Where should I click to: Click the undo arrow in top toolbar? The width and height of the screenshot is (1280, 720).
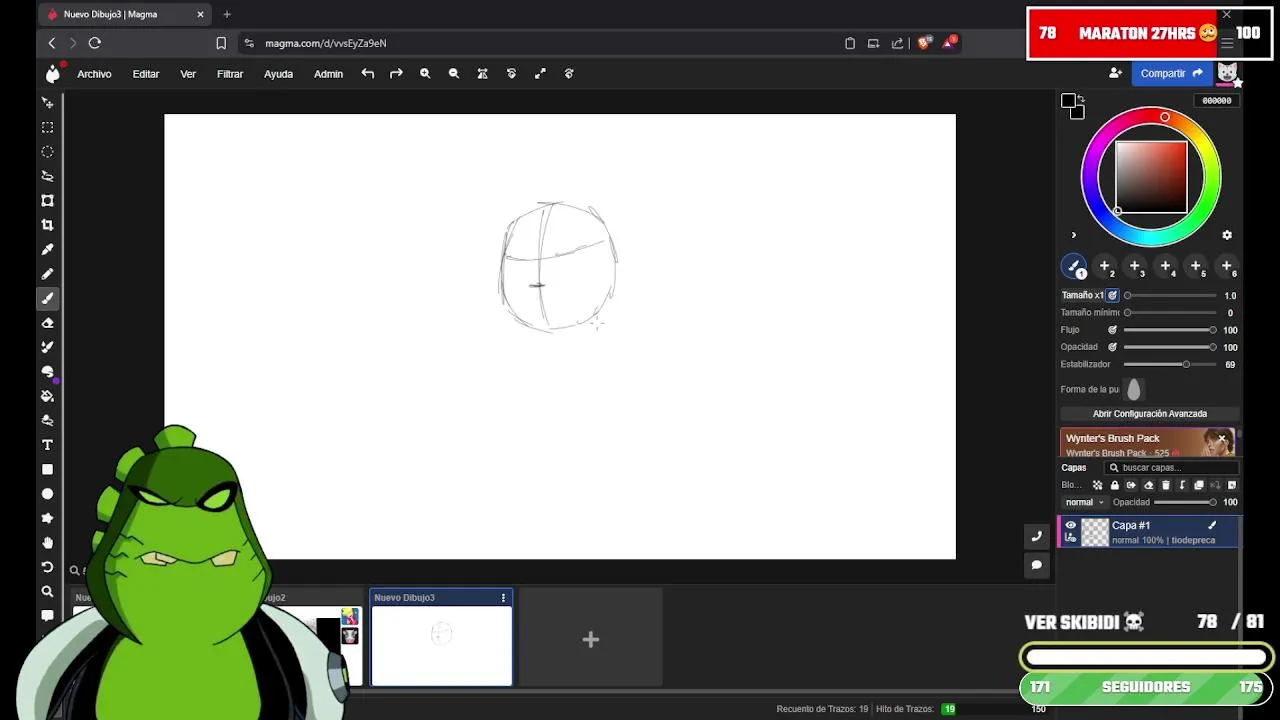(368, 73)
